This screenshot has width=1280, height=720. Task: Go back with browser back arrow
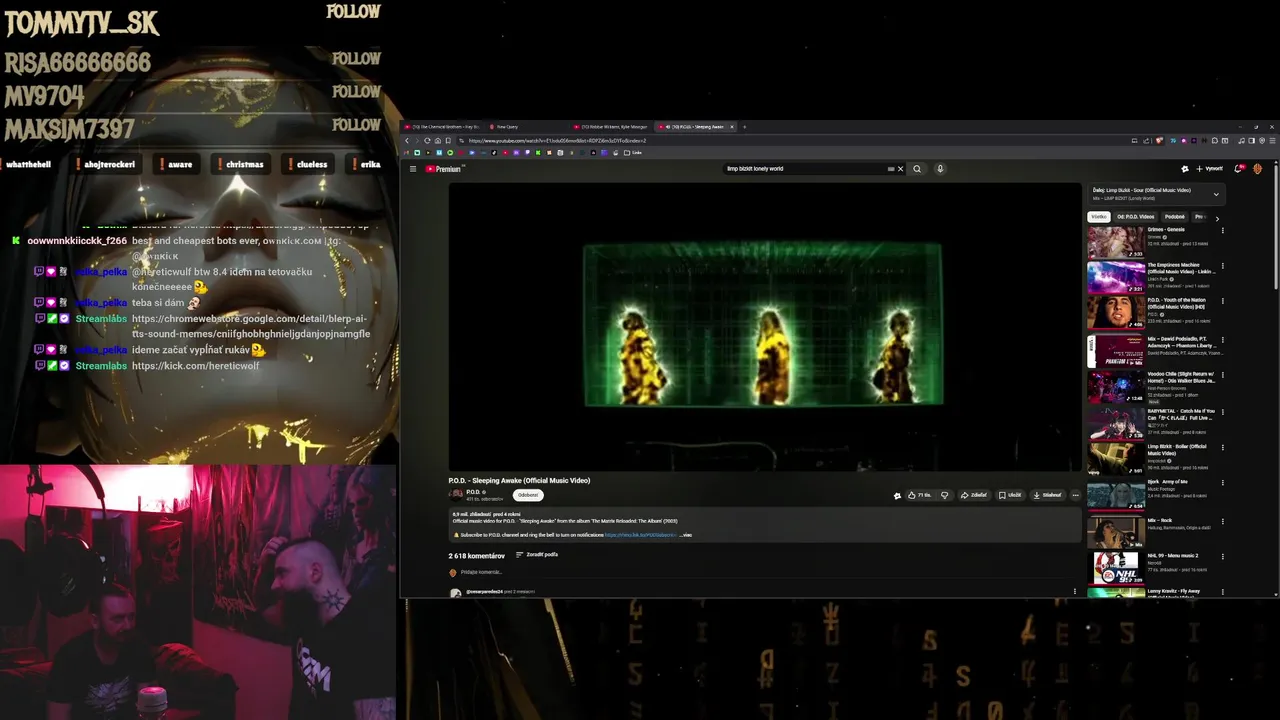[x=408, y=141]
